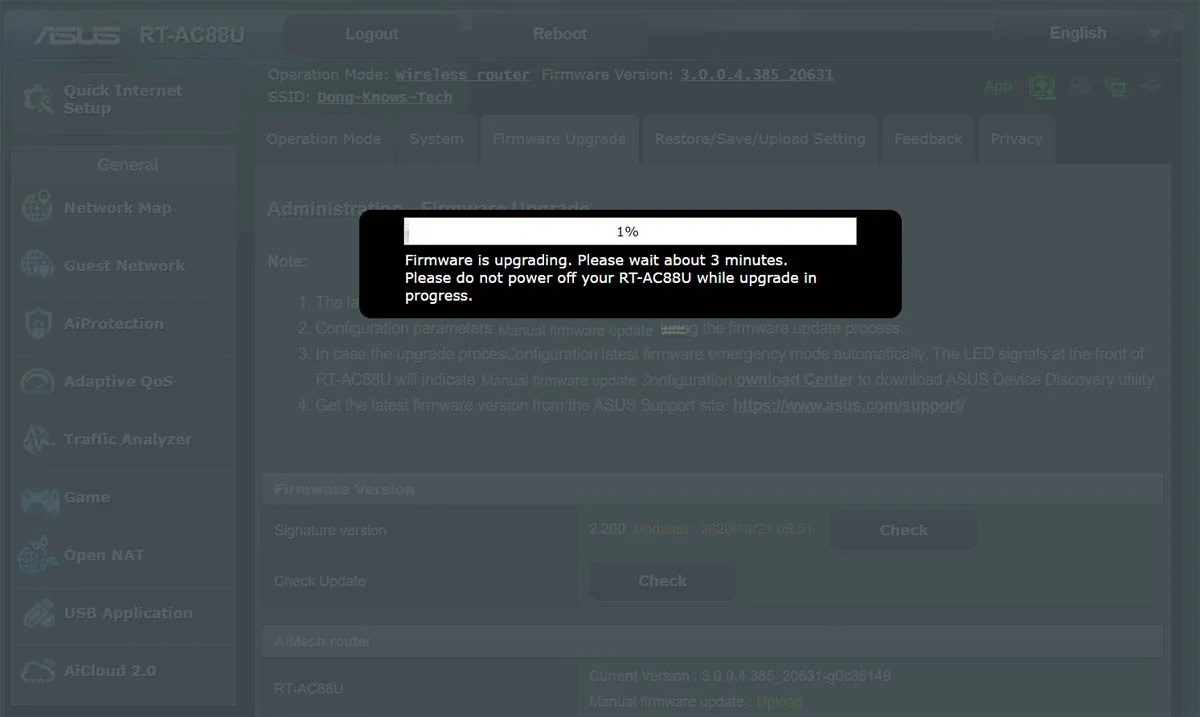The height and width of the screenshot is (717, 1200).
Task: Select the Firmware Upgrade tab
Action: coord(559,139)
